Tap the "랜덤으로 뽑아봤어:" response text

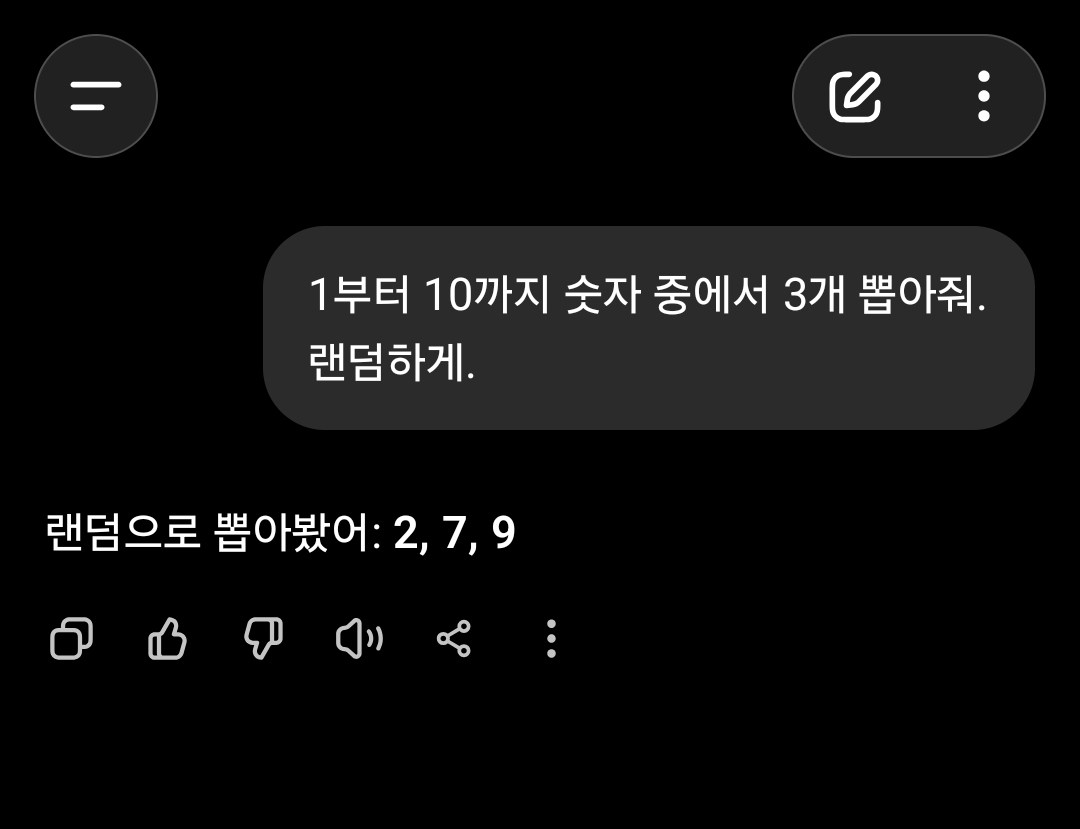[x=214, y=532]
